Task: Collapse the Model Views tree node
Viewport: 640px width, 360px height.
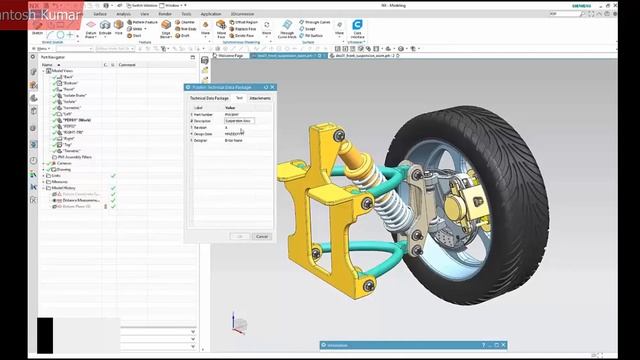Action: pos(44,71)
